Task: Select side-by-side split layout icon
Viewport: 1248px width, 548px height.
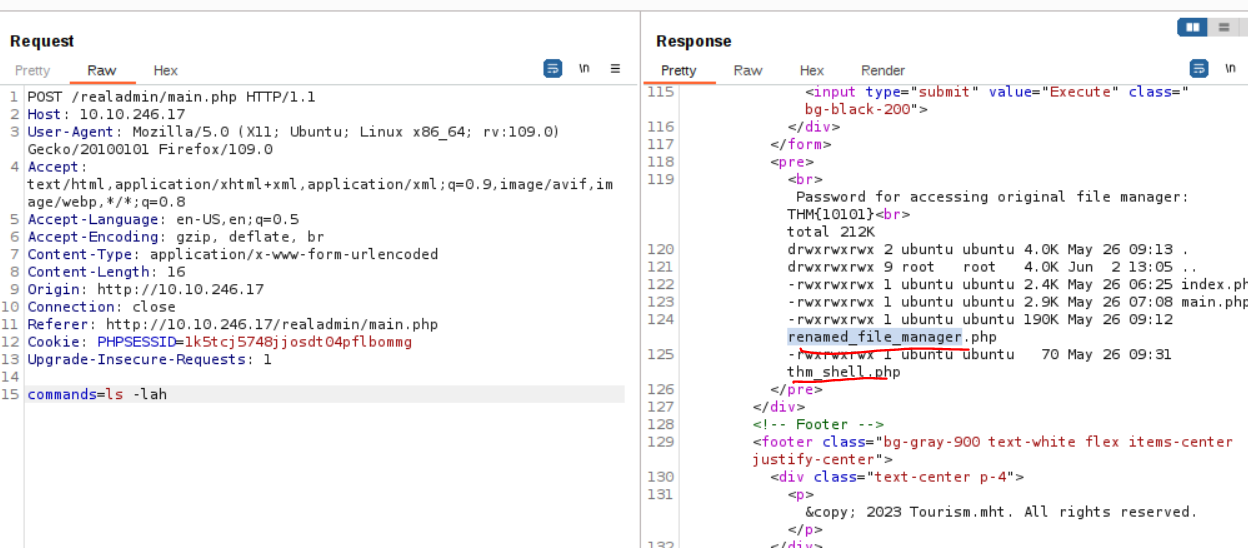Action: point(1192,28)
